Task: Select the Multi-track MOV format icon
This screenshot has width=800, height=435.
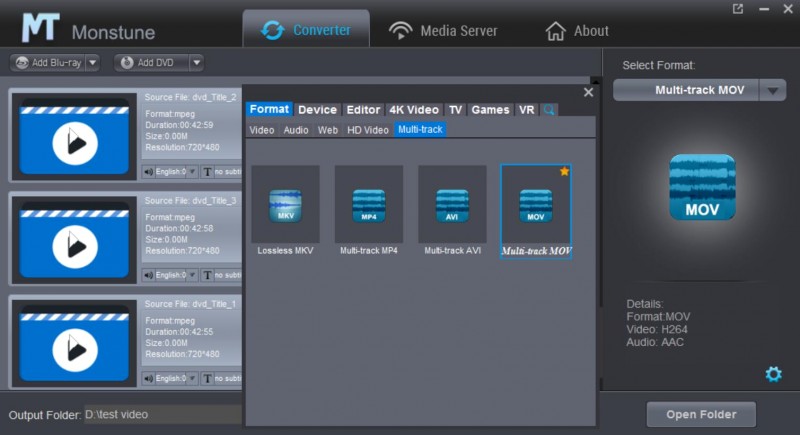Action: point(536,205)
